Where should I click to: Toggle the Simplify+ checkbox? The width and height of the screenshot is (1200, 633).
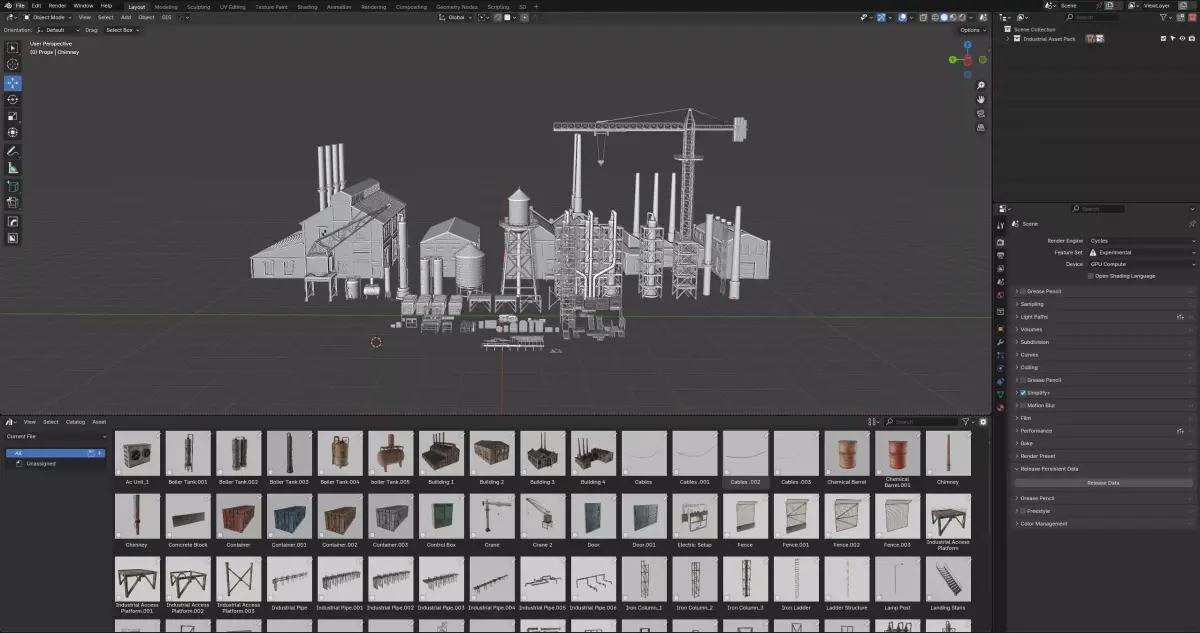click(1023, 393)
